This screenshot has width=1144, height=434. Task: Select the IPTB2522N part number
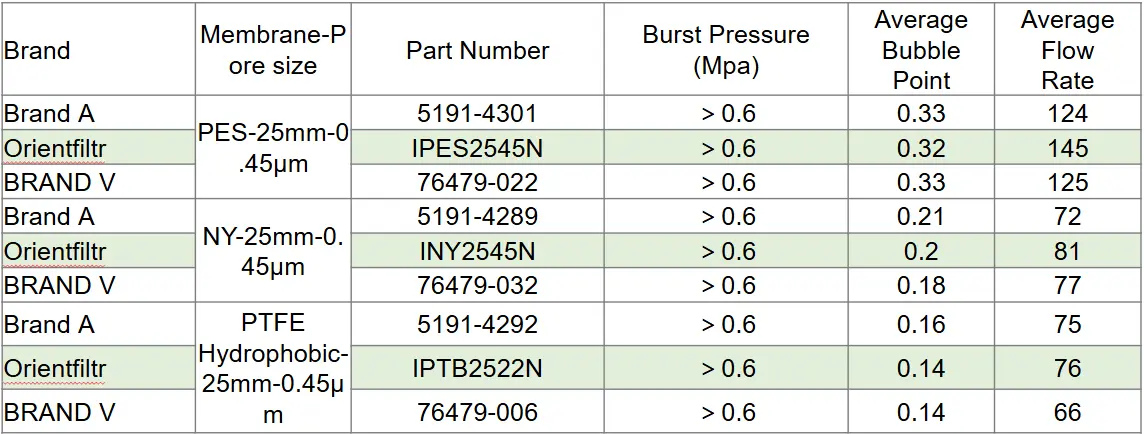click(x=477, y=369)
